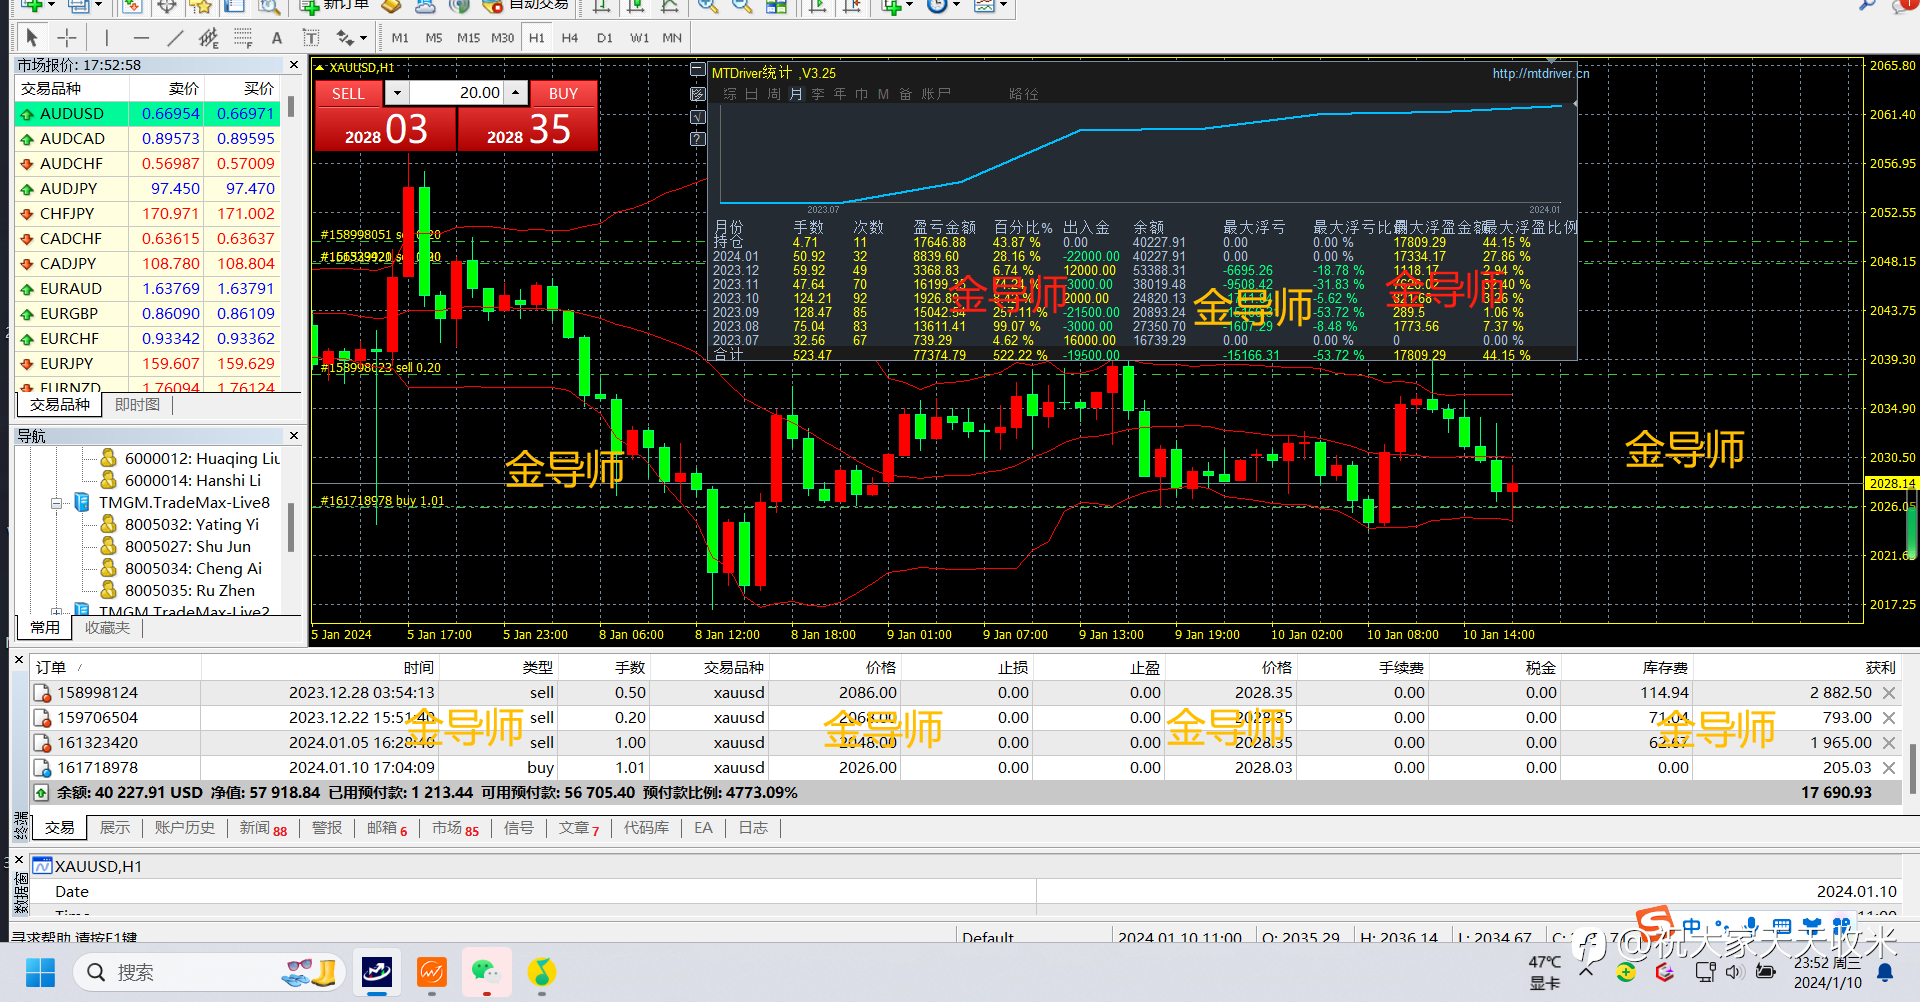The height and width of the screenshot is (1002, 1920).
Task: Open the indicators list dropdown arrow
Action: click(910, 6)
